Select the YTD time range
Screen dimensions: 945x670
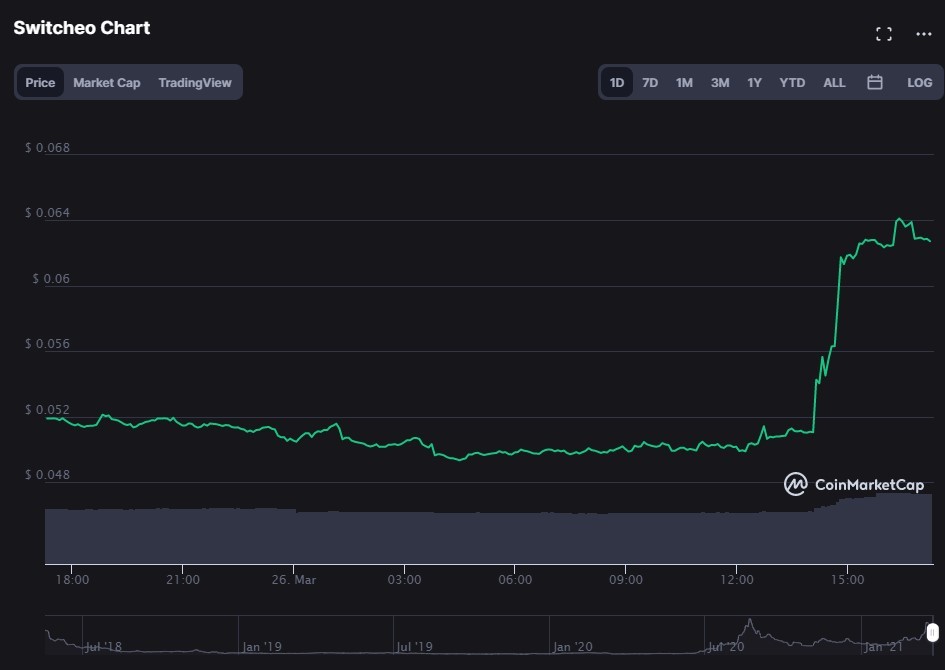click(792, 83)
